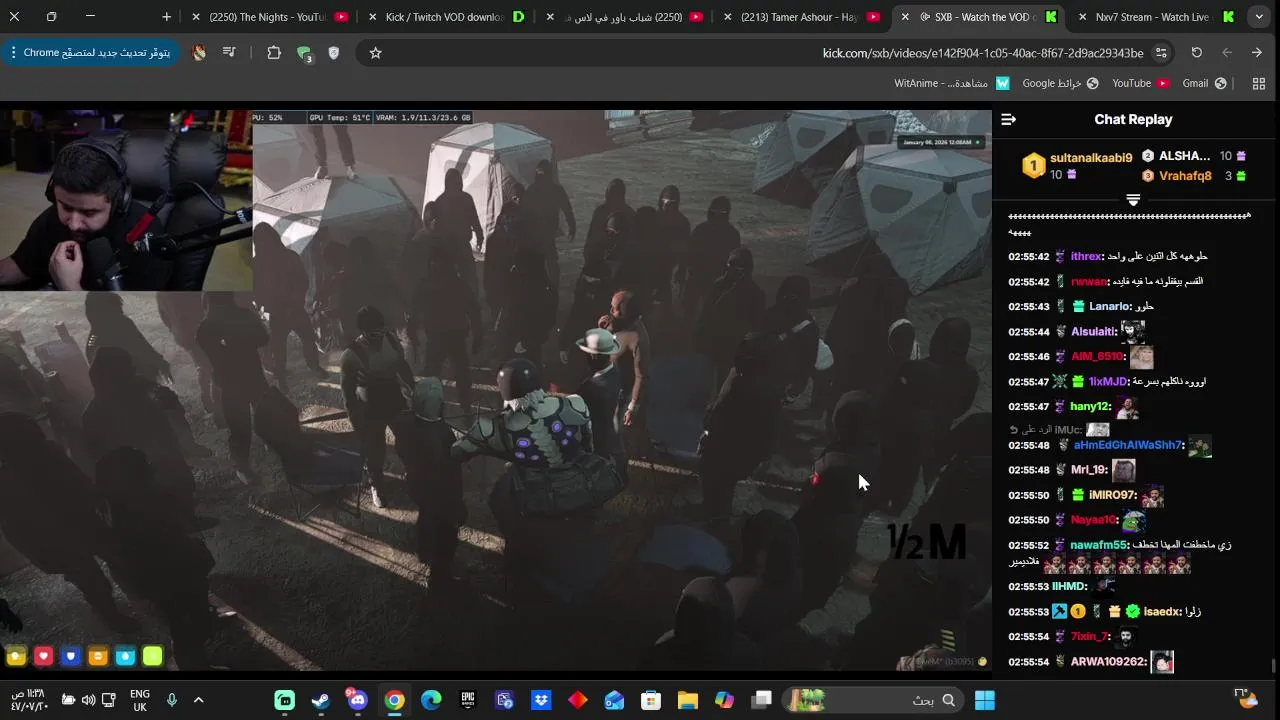Open the Google Maps bookmark

pos(1060,84)
